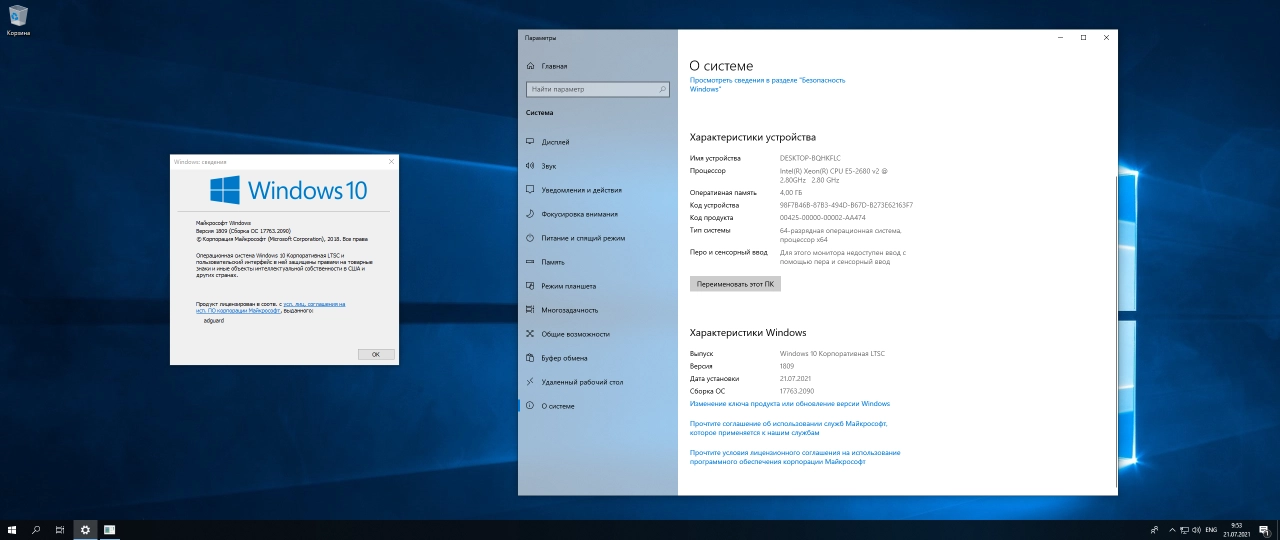Maximize the Параметры settings window
This screenshot has height=540, width=1280.
1083,37
